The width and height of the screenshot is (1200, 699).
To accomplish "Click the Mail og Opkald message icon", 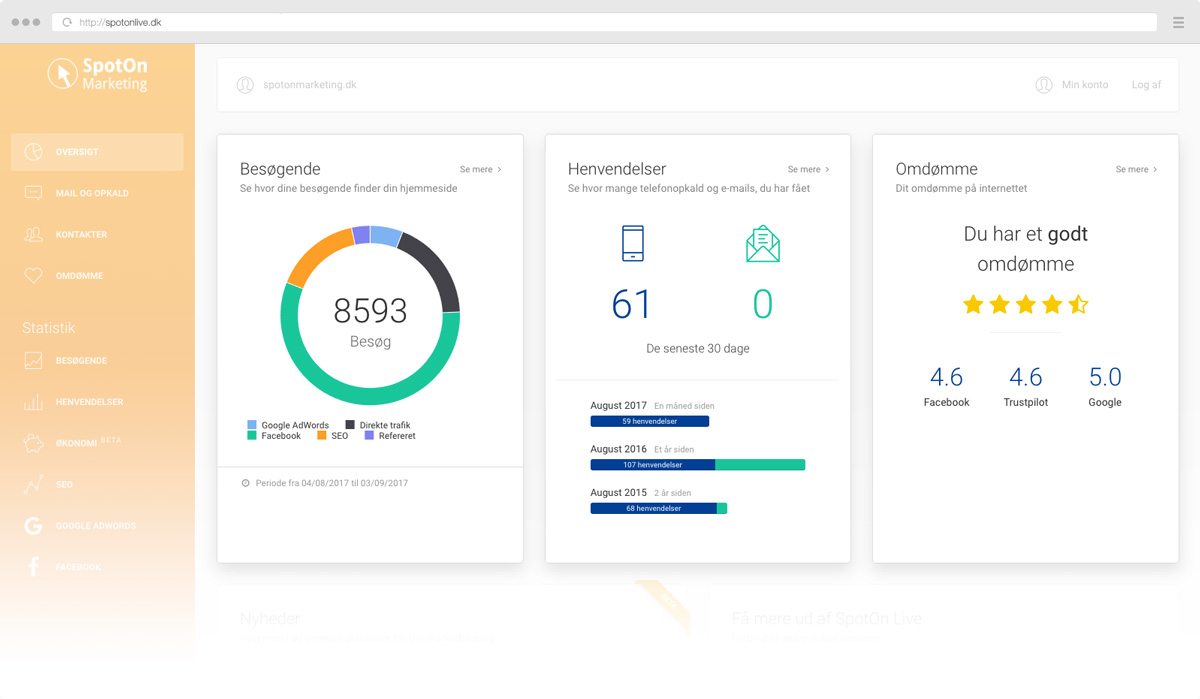I will coord(33,193).
